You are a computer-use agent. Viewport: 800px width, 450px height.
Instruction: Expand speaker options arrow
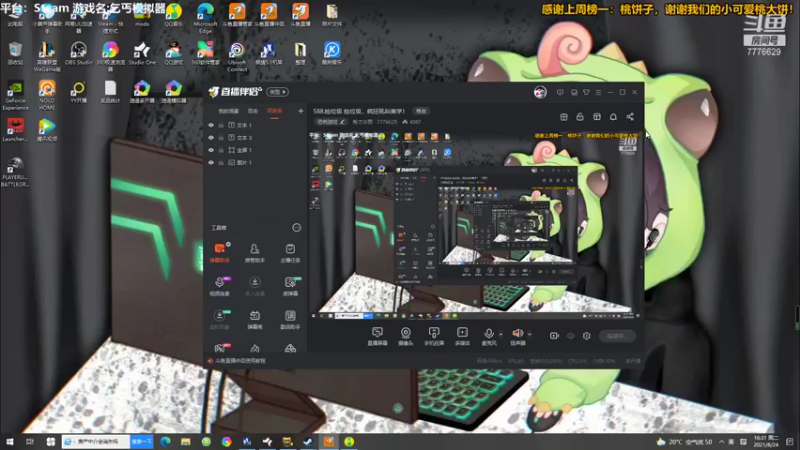pos(530,335)
